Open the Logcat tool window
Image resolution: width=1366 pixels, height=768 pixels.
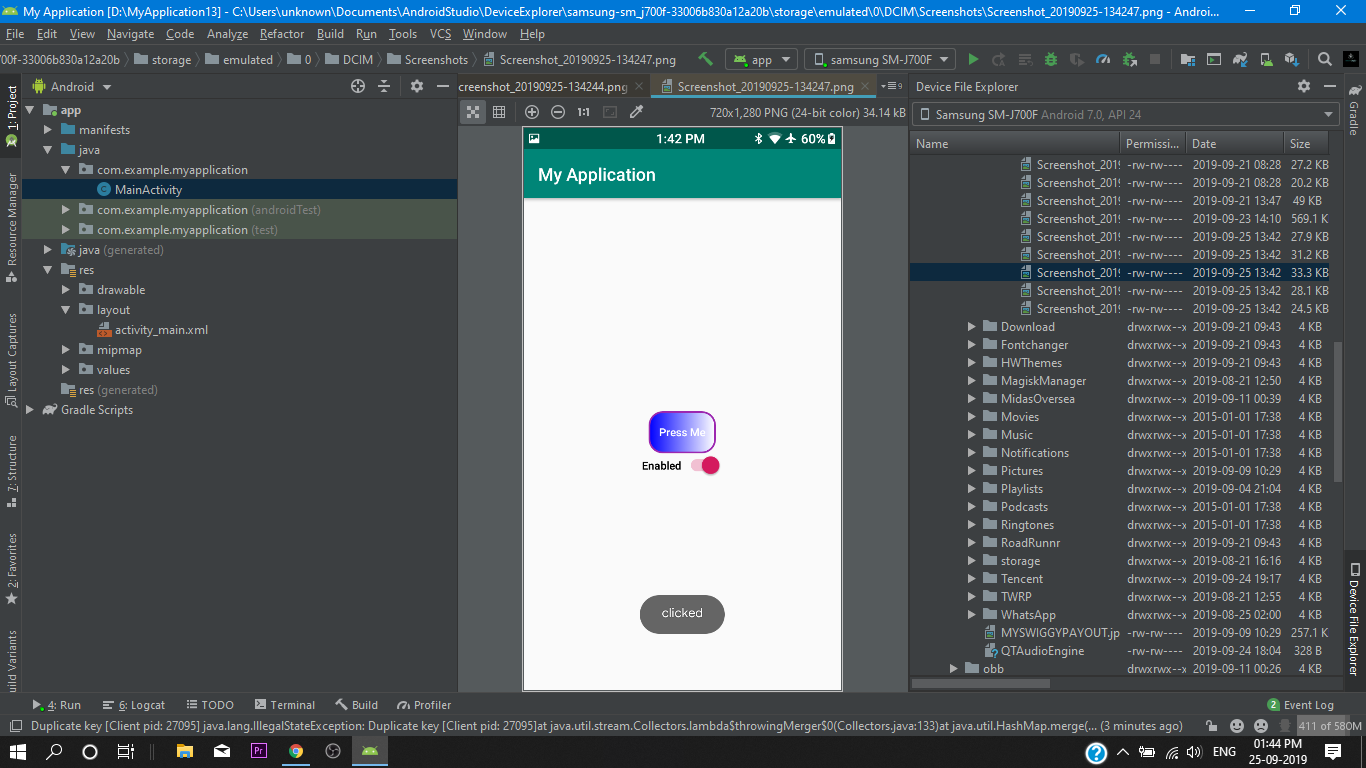click(134, 705)
